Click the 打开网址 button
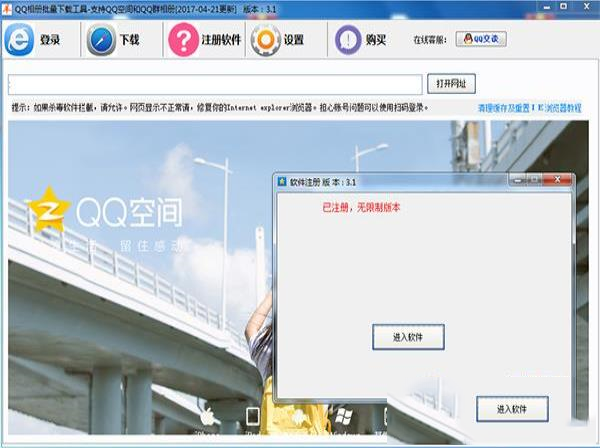600x448 pixels. 451,83
